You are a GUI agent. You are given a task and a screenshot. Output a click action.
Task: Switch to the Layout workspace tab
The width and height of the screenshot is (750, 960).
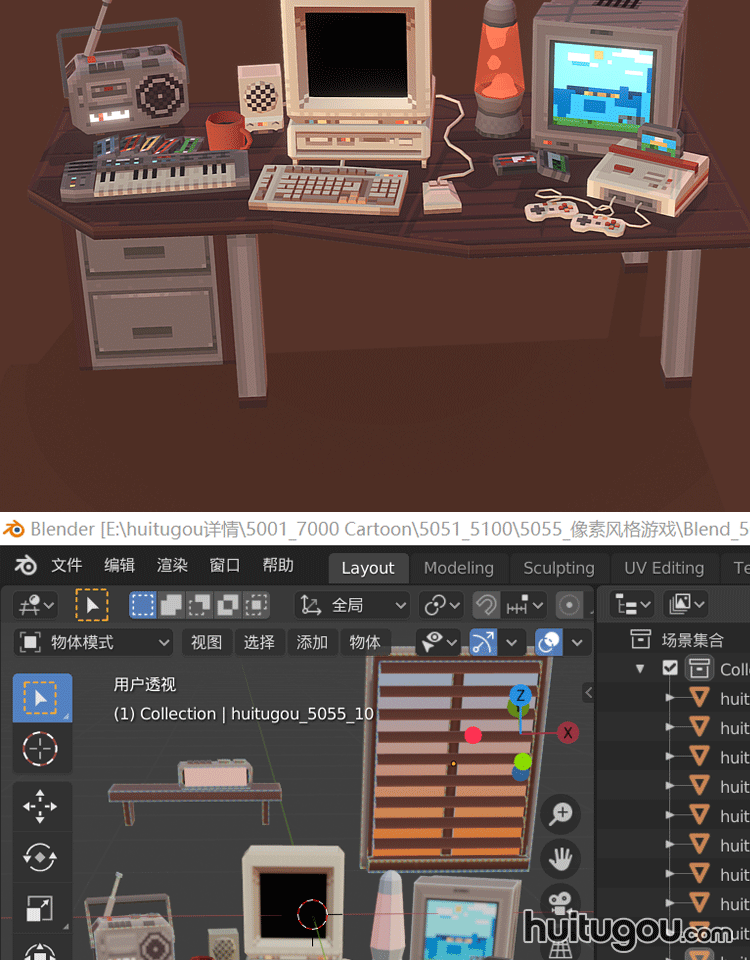point(368,568)
